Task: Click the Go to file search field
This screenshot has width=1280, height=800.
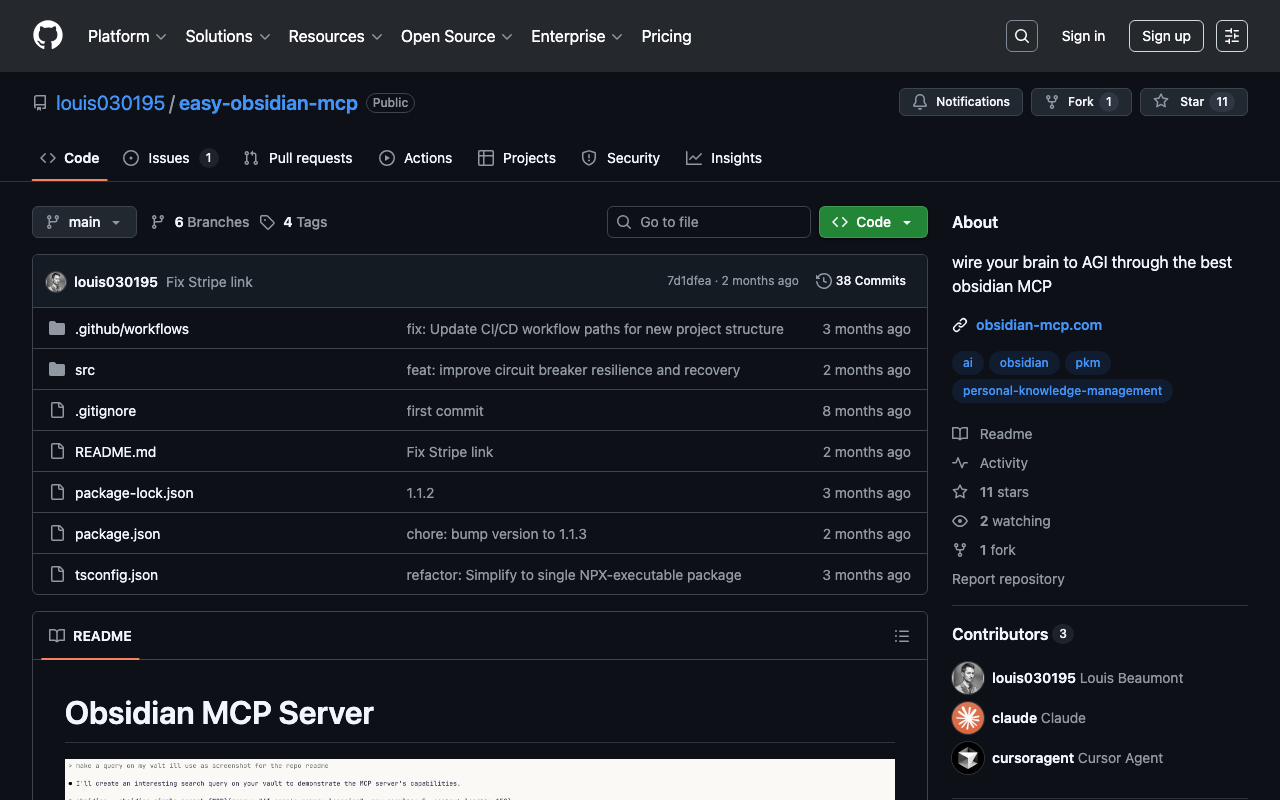Action: pos(708,222)
